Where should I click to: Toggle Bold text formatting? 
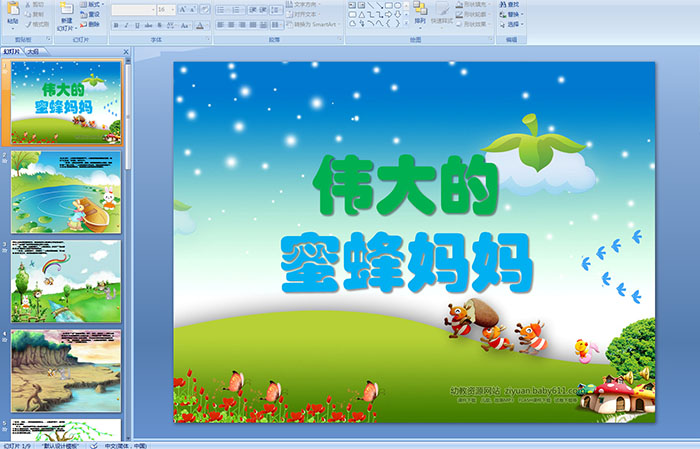(x=116, y=25)
